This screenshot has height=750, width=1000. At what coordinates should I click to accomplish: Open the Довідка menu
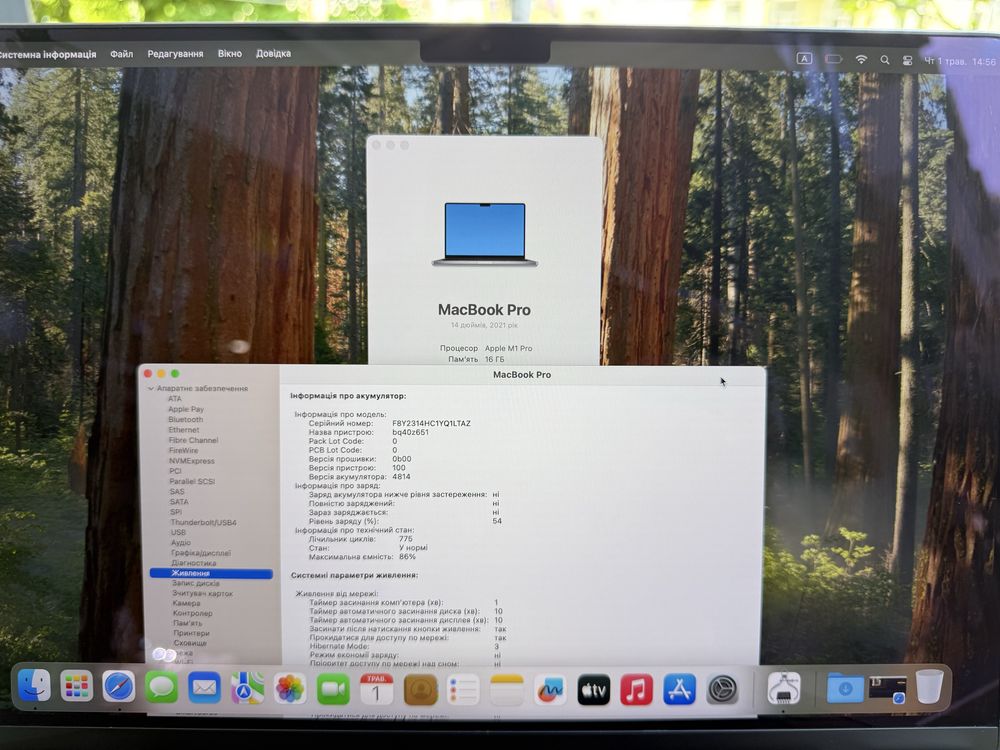pyautogui.click(x=274, y=54)
